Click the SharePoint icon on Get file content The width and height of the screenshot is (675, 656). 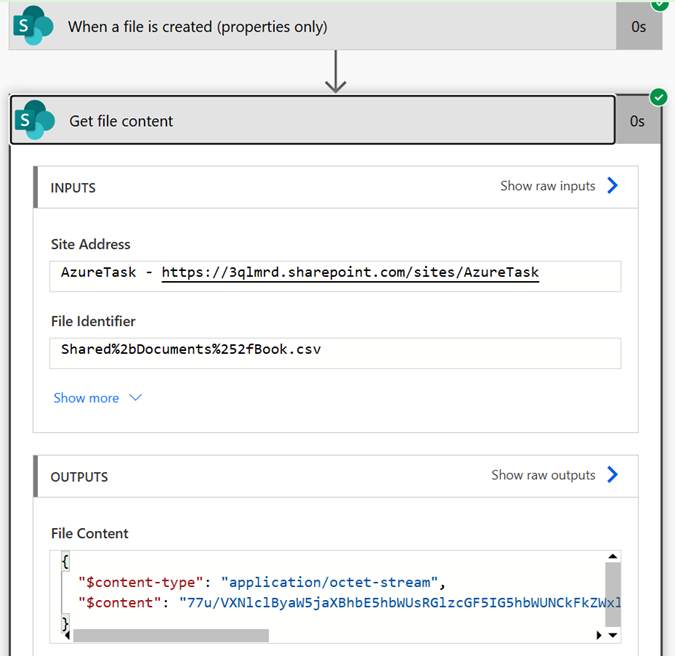tap(34, 120)
